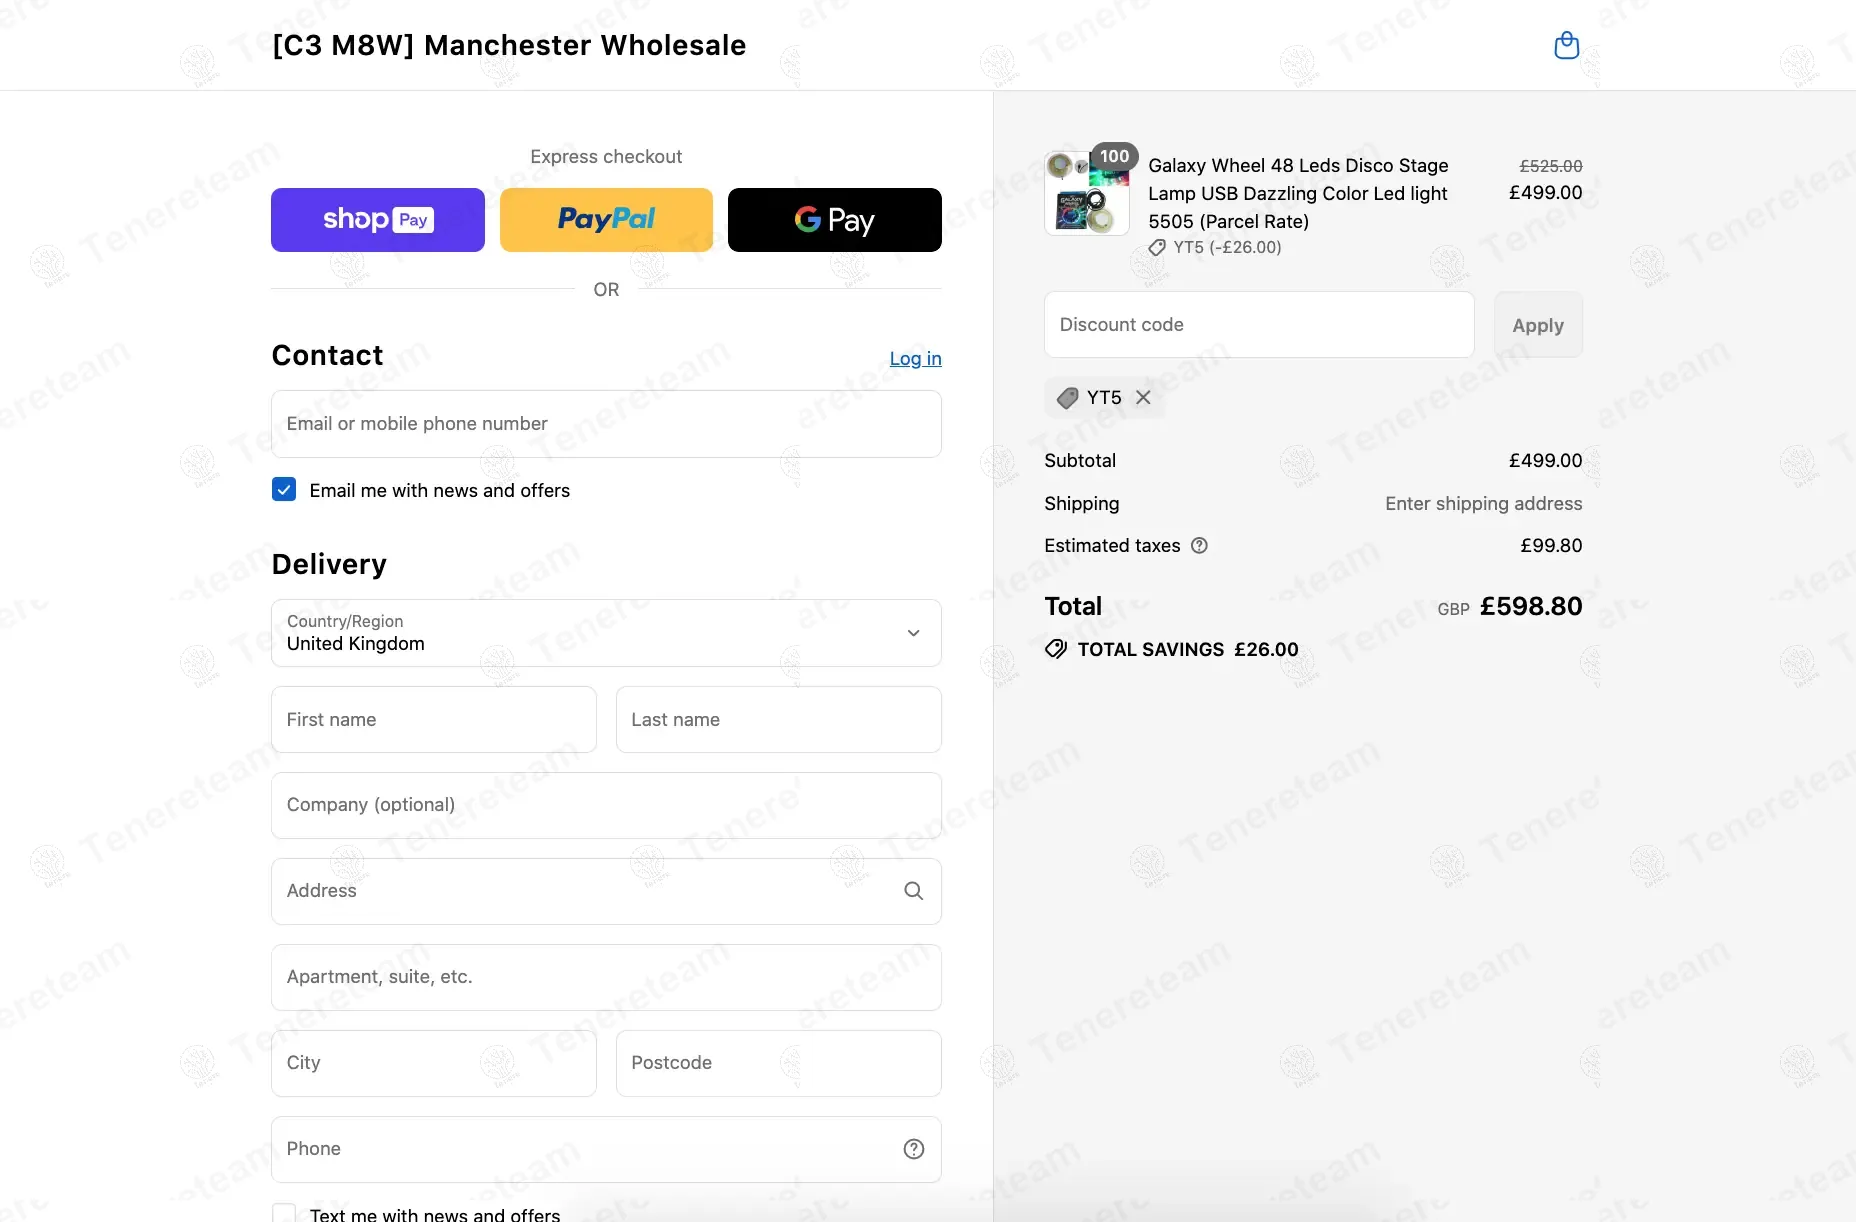1856x1222 pixels.
Task: Check Text me with news and offers
Action: [x=284, y=1213]
